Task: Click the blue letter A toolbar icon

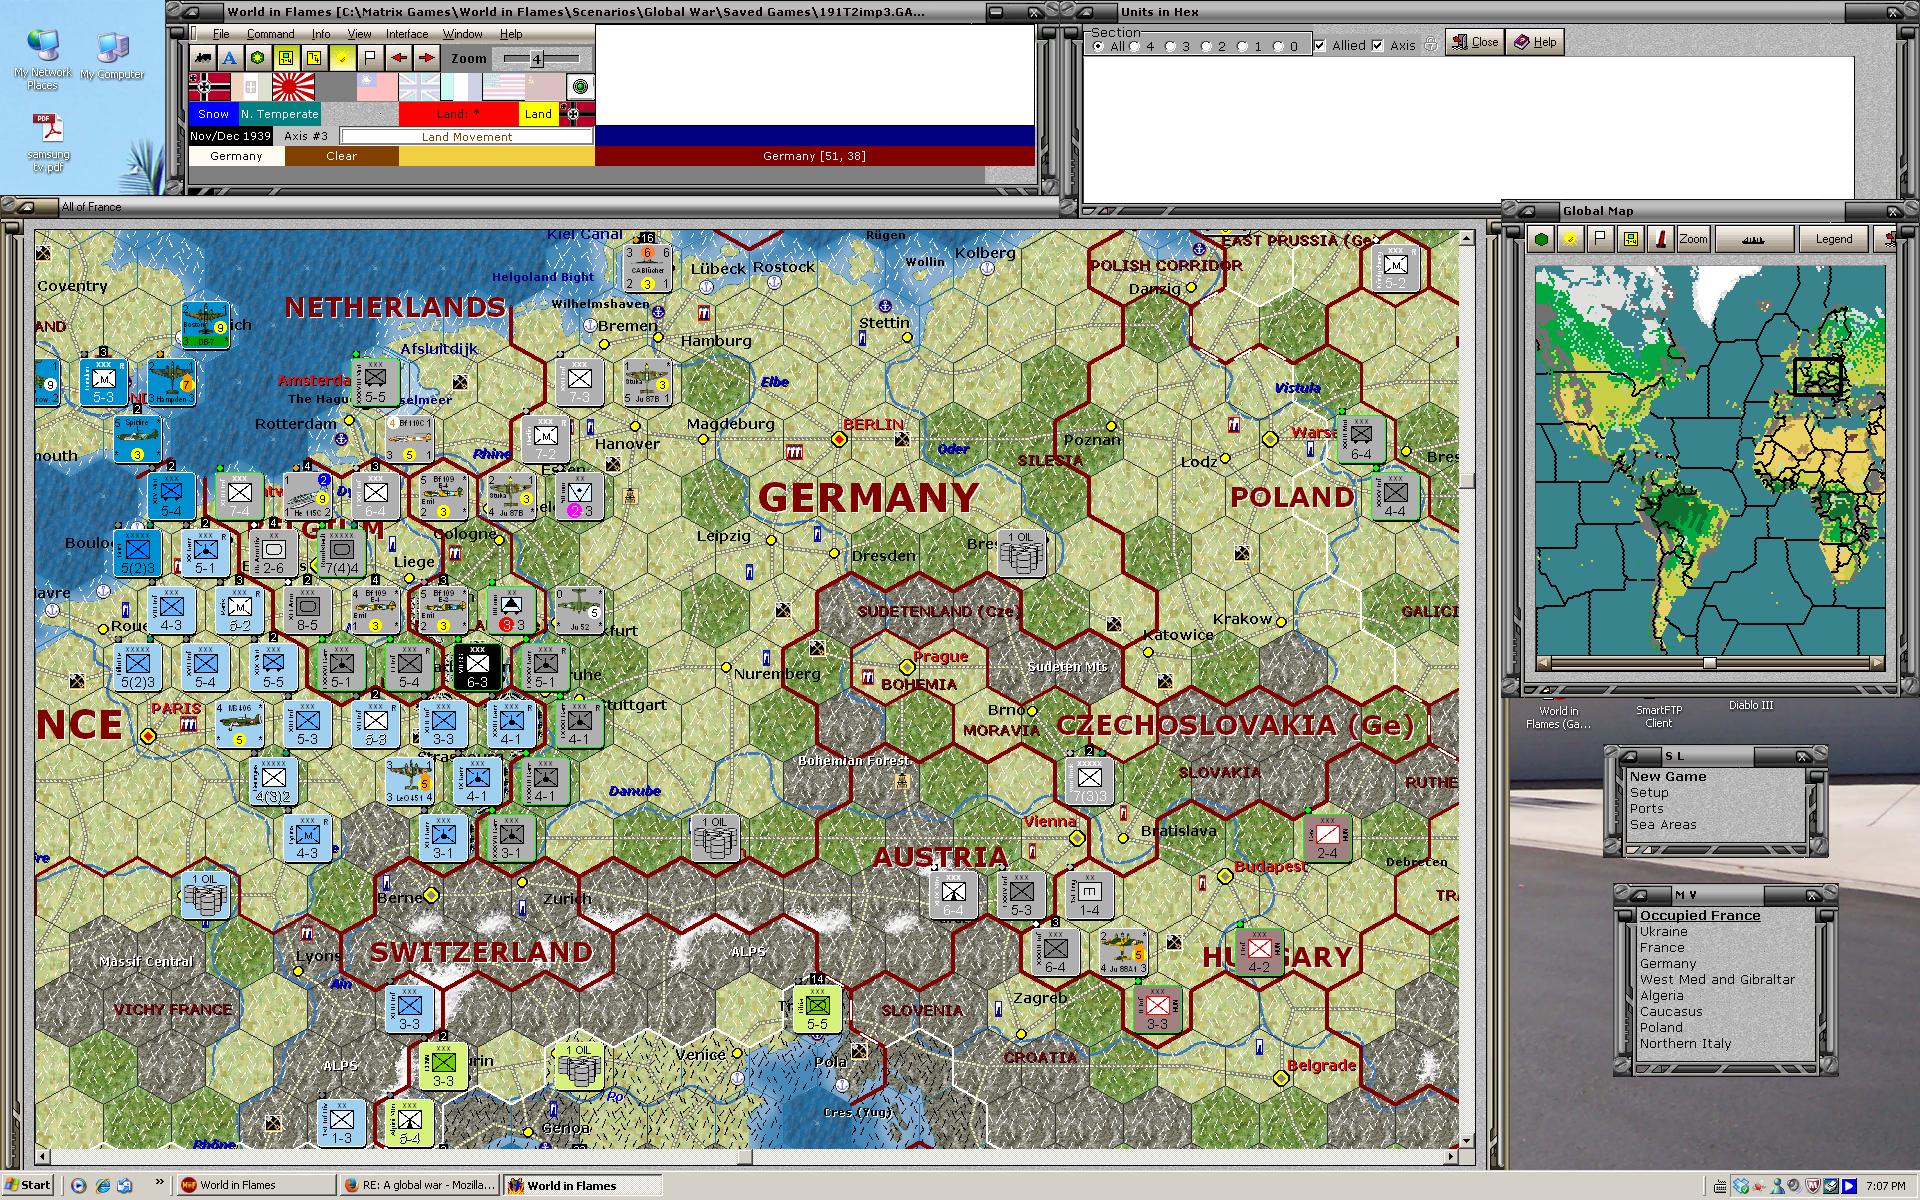Action: click(x=230, y=58)
